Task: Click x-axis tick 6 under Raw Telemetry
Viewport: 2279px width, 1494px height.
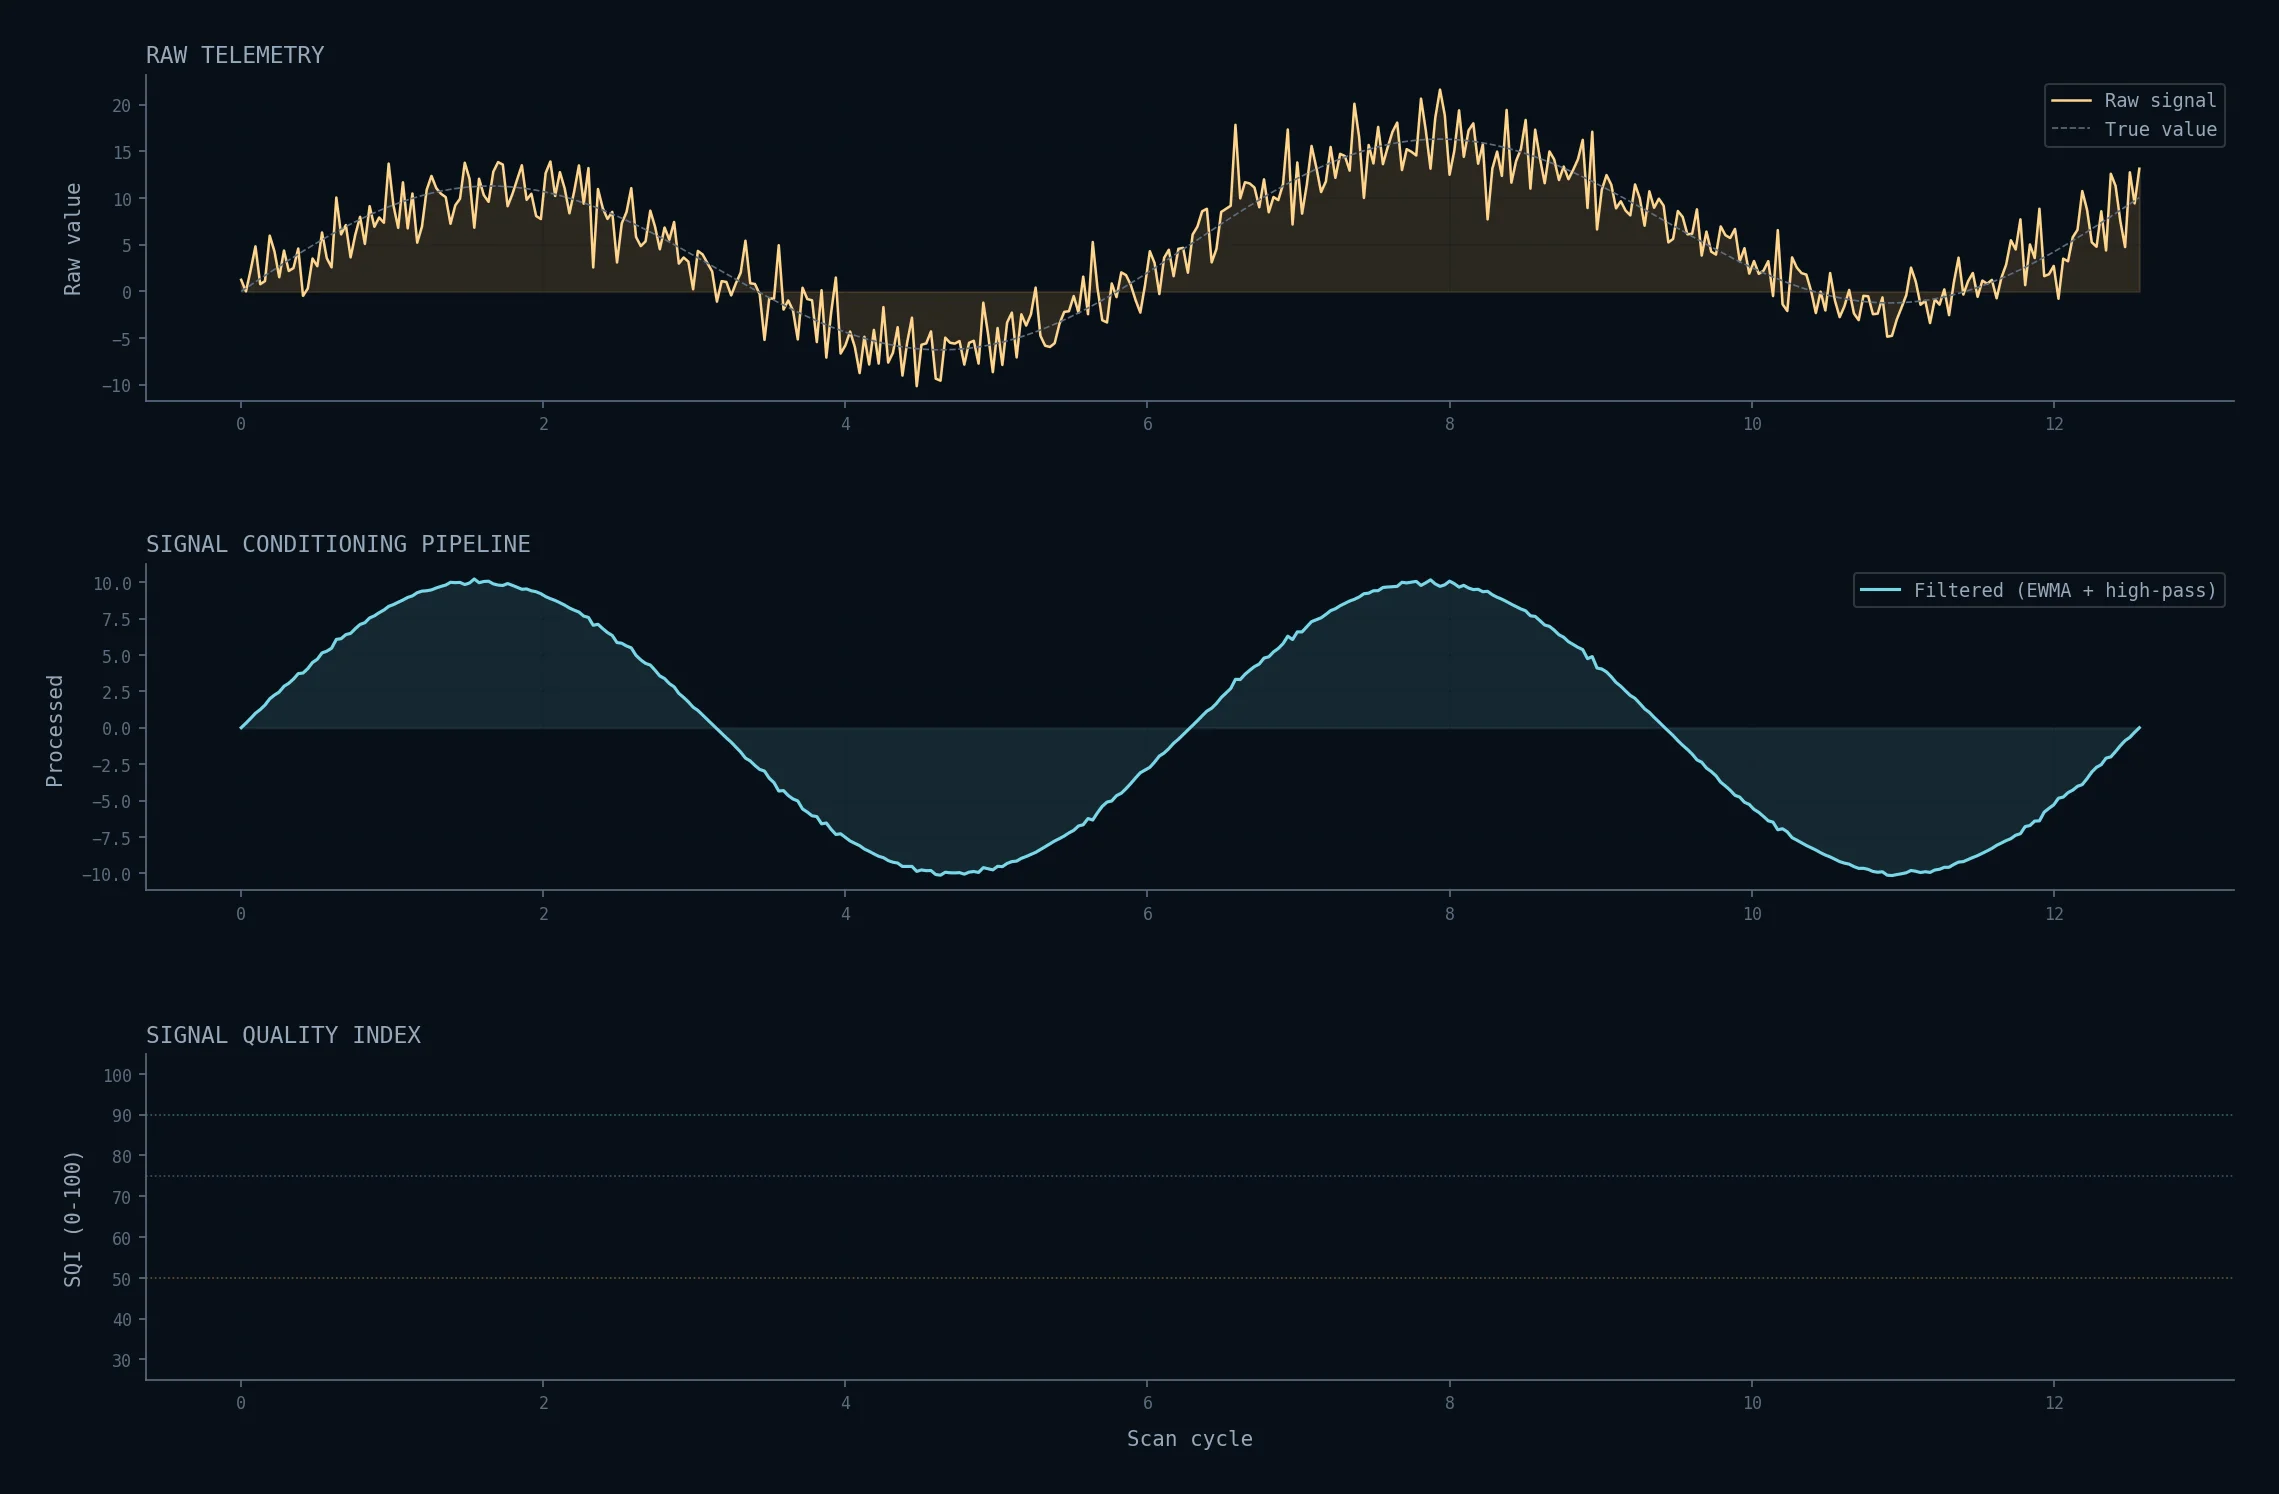Action: coord(1147,424)
